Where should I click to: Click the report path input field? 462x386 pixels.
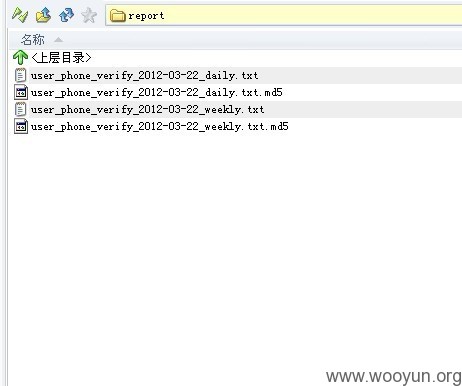284,15
